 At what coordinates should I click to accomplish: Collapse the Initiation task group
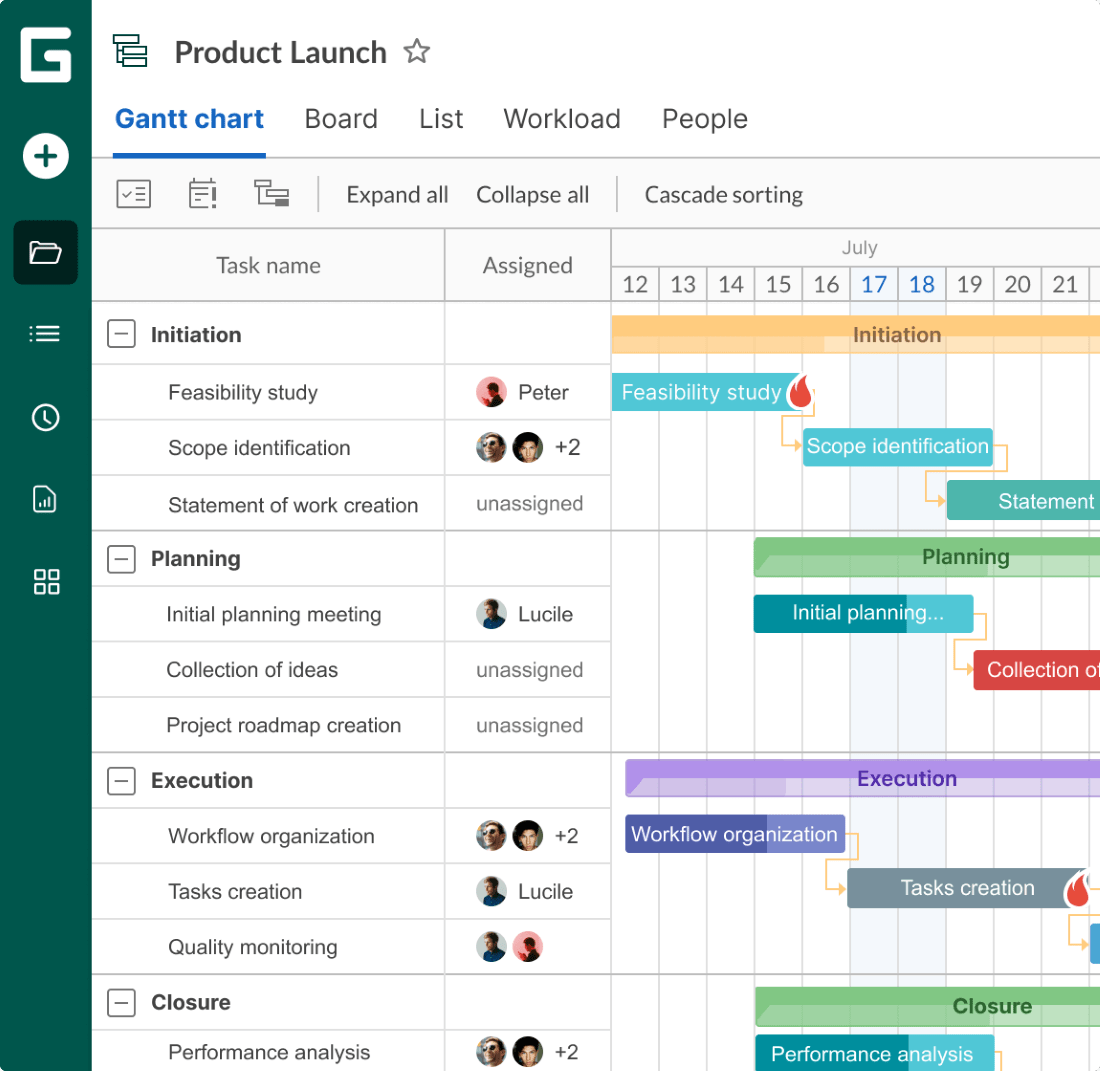tap(121, 334)
